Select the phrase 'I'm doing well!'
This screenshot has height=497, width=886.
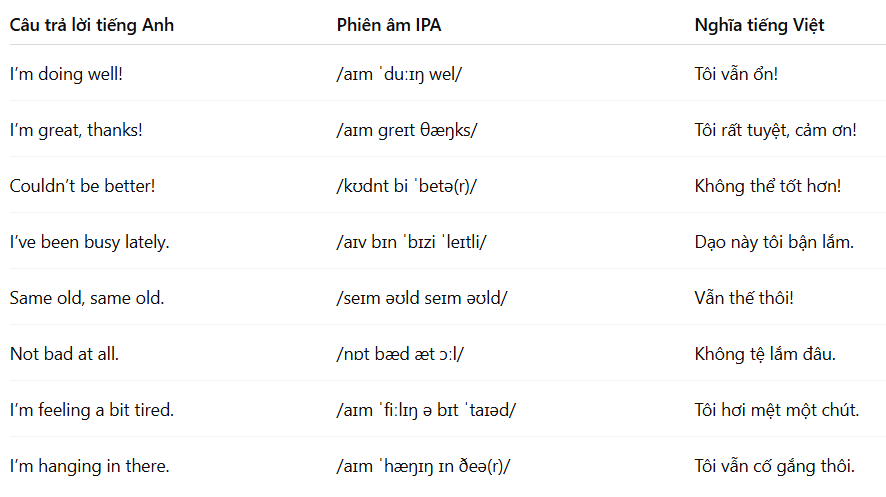tap(66, 74)
